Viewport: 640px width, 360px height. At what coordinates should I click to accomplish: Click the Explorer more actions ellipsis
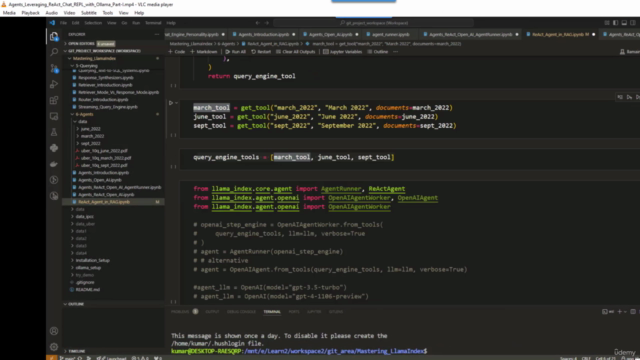[x=157, y=35]
